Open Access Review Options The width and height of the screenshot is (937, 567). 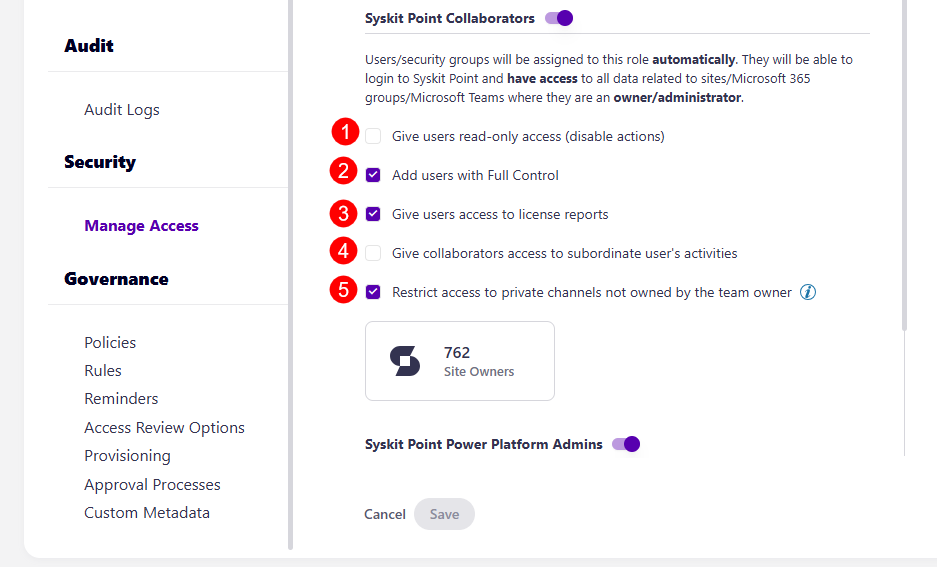pyautogui.click(x=164, y=427)
